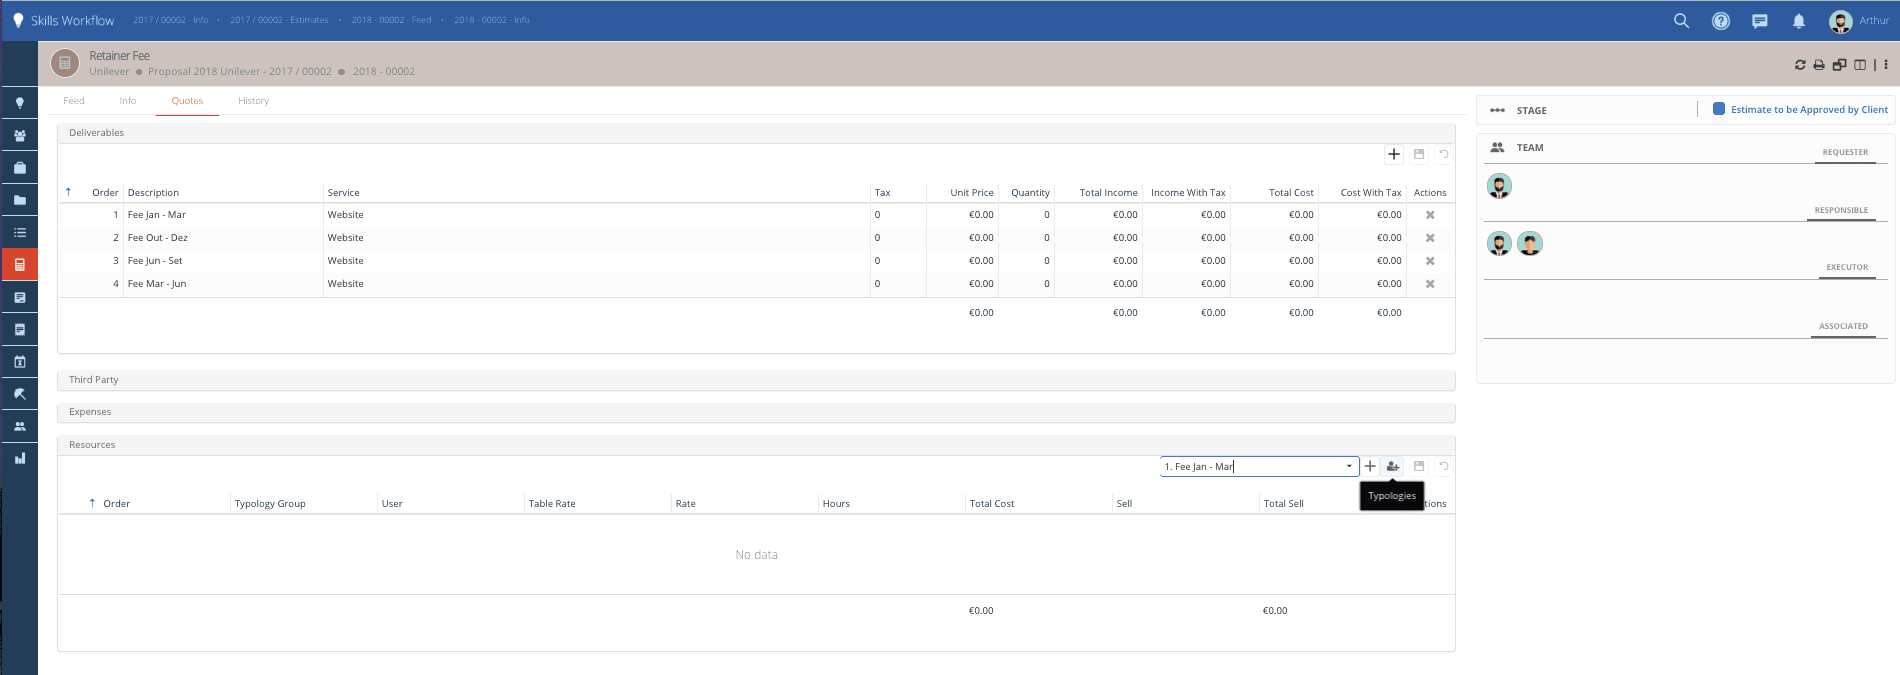Switch to the Feed tab
The width and height of the screenshot is (1900, 675).
[x=74, y=101]
